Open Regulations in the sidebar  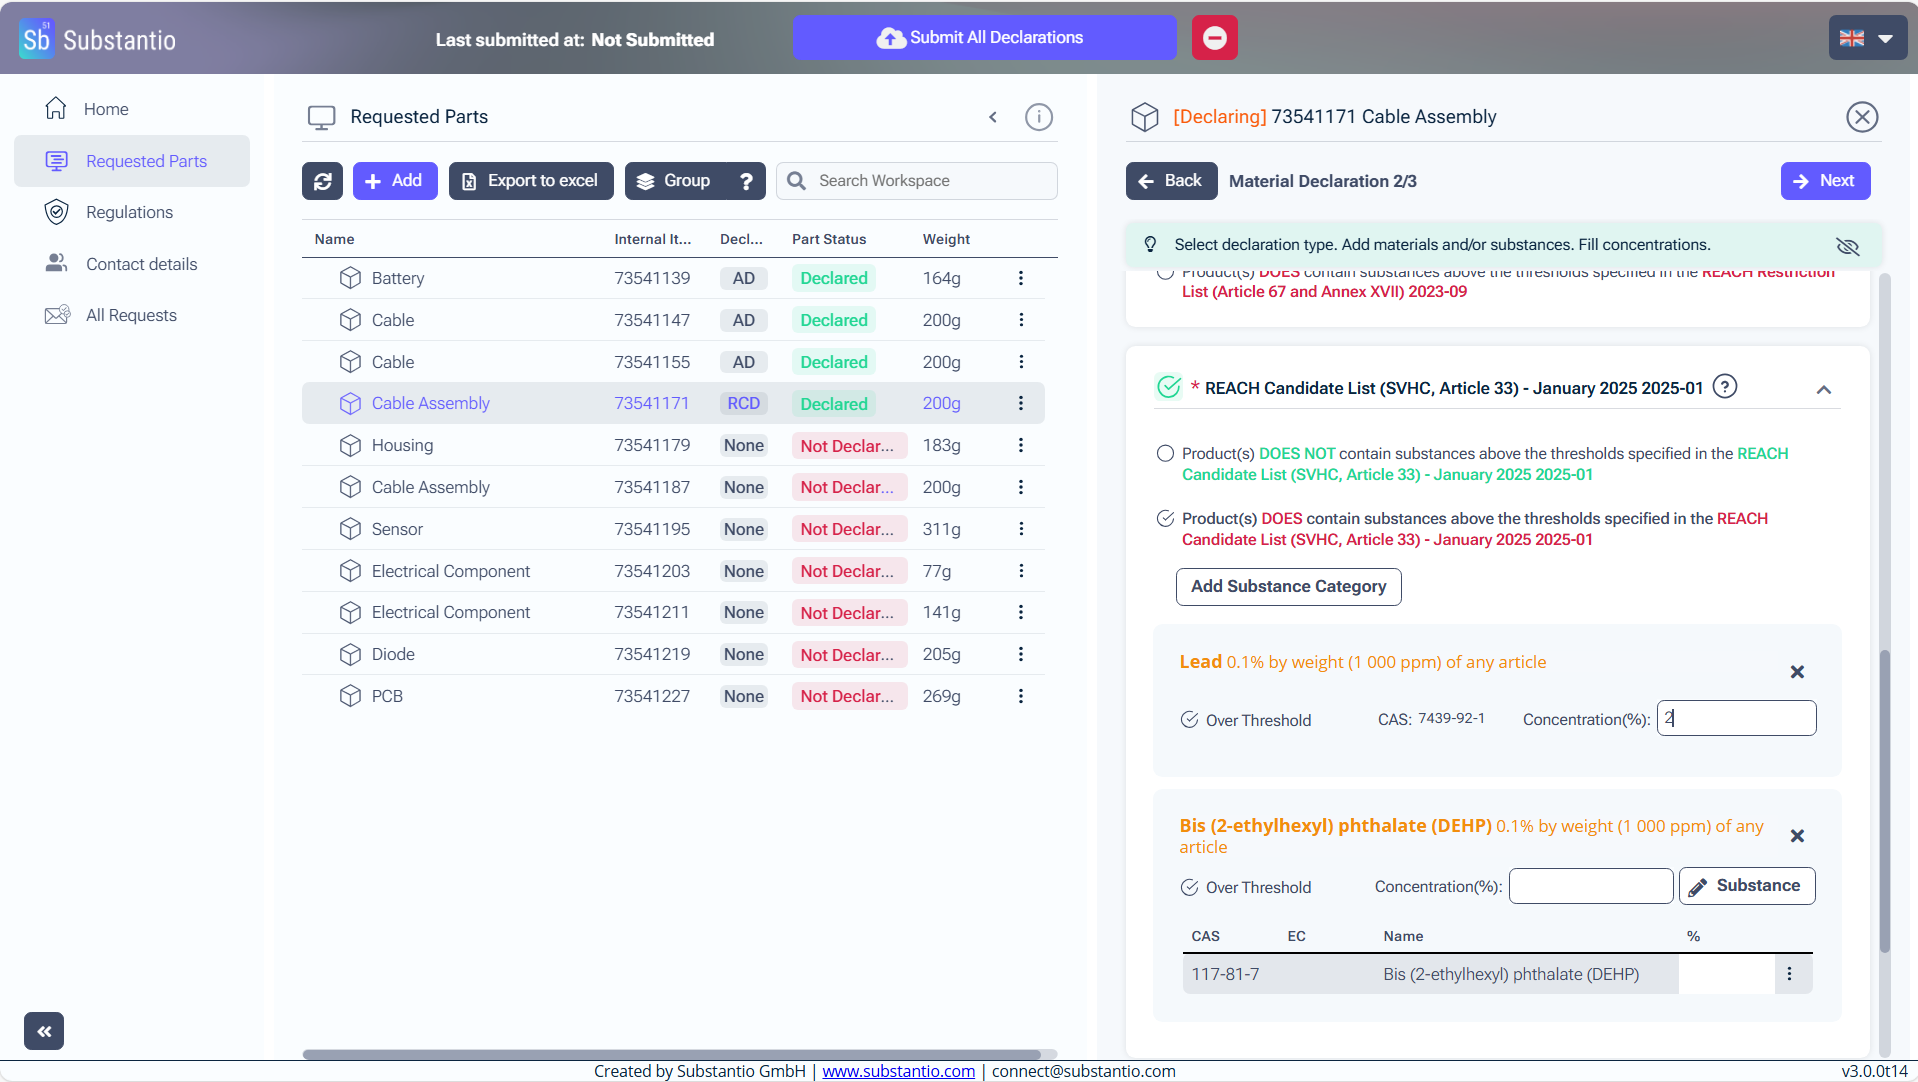[x=129, y=212]
